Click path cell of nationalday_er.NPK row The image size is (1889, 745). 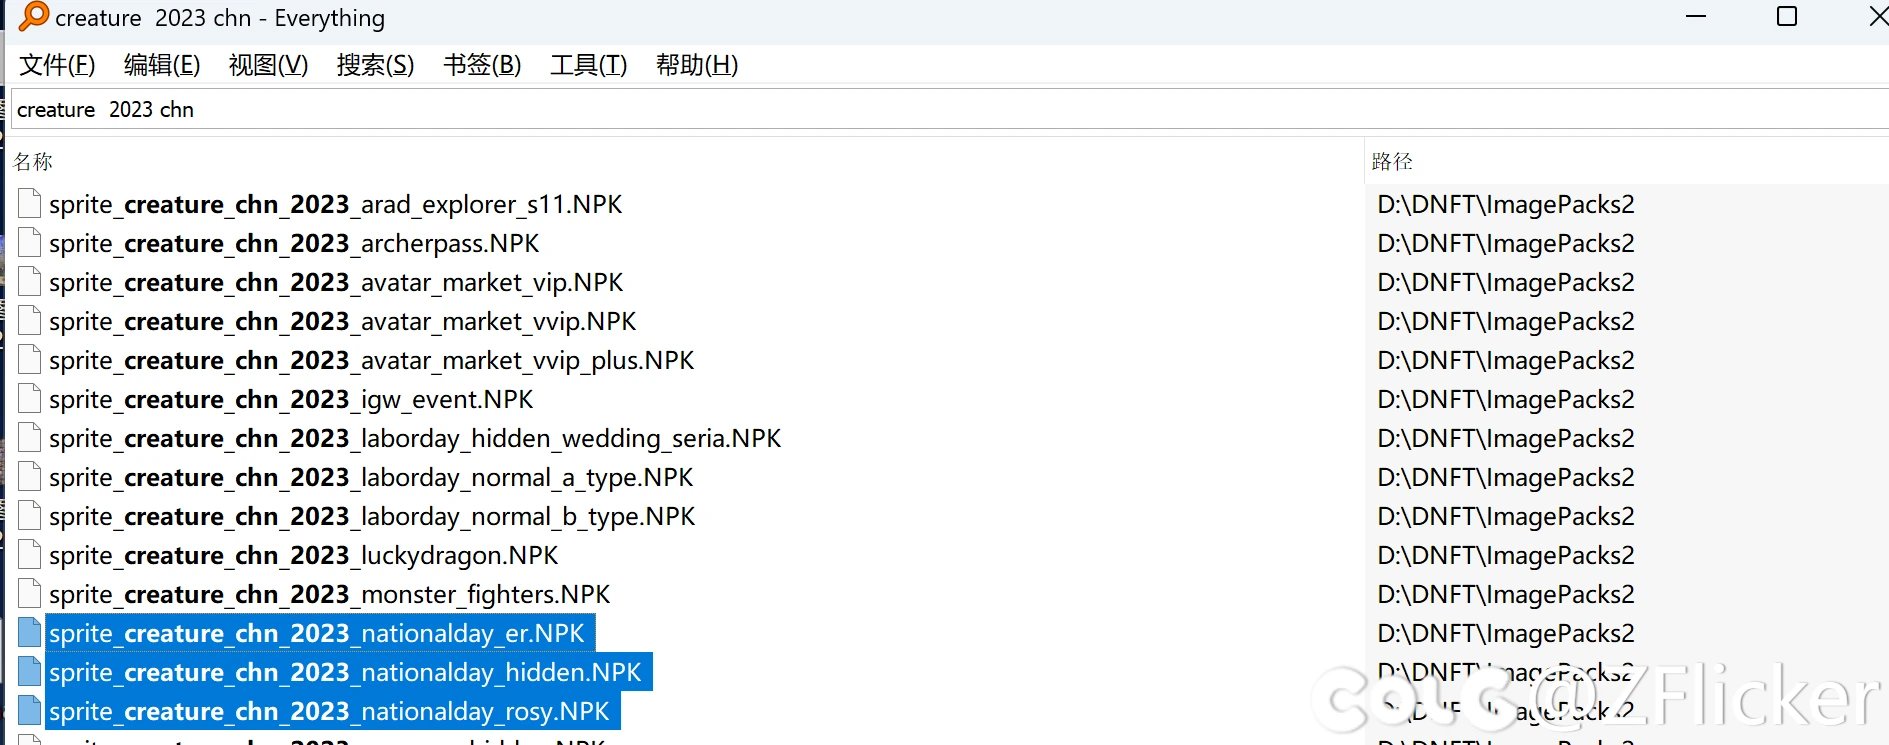point(1505,633)
